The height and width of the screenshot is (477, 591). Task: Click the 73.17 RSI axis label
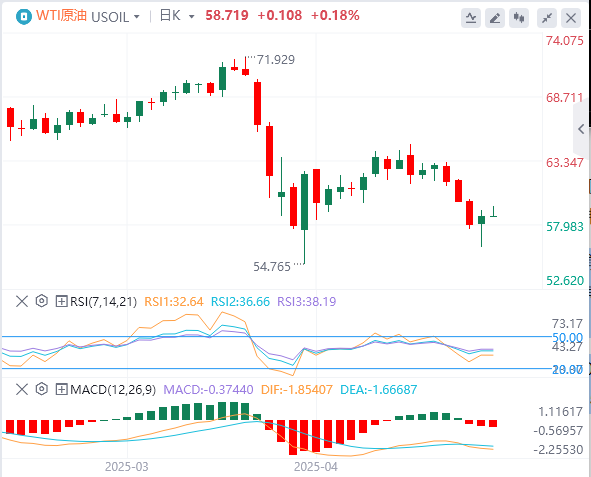tap(568, 324)
